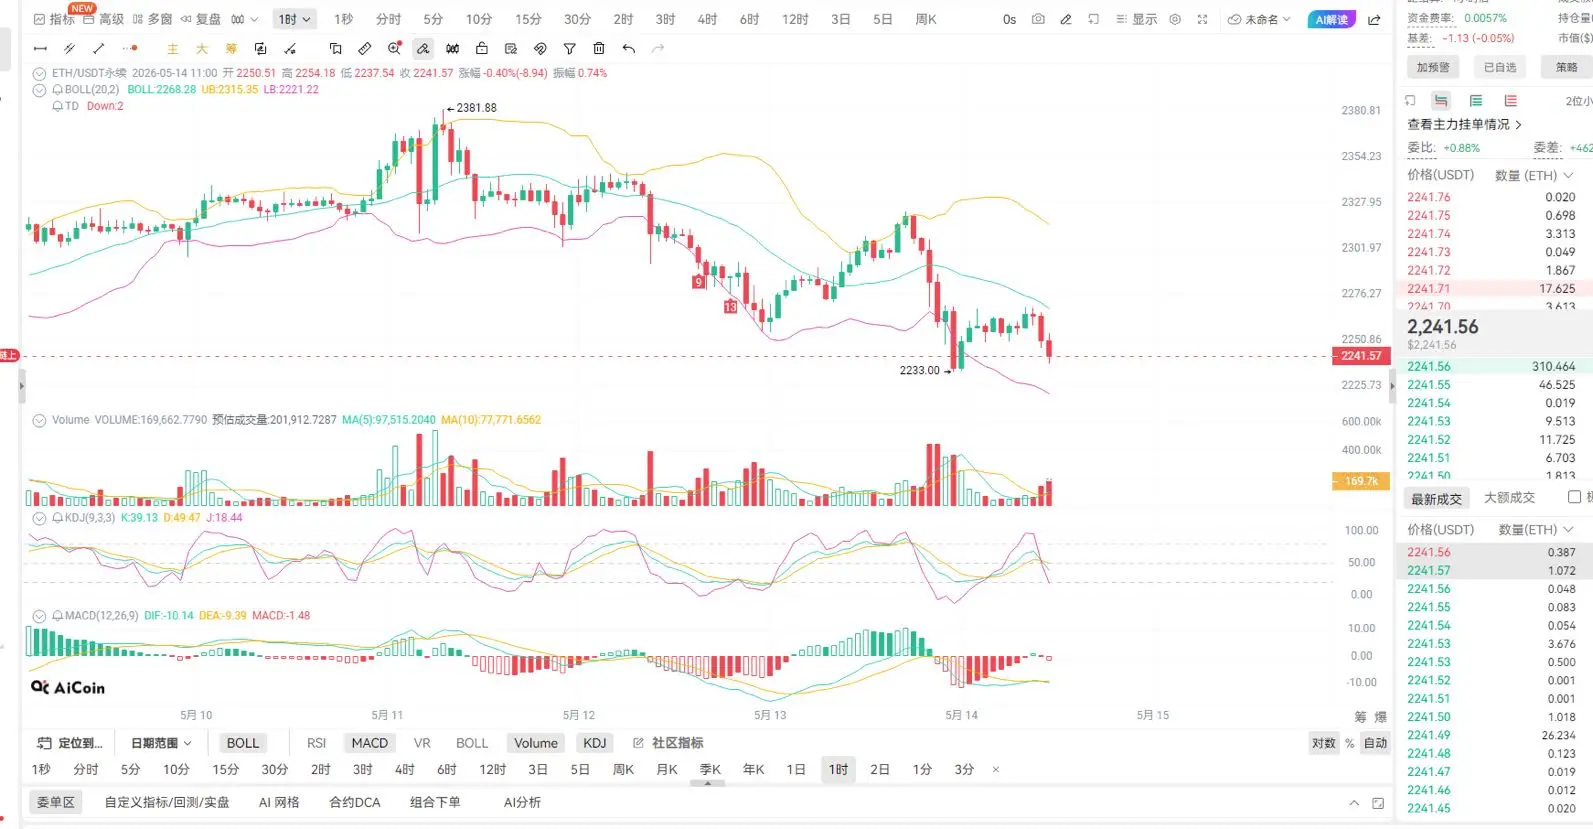Open the 组合下单 tab
The height and width of the screenshot is (829, 1593).
tap(435, 802)
